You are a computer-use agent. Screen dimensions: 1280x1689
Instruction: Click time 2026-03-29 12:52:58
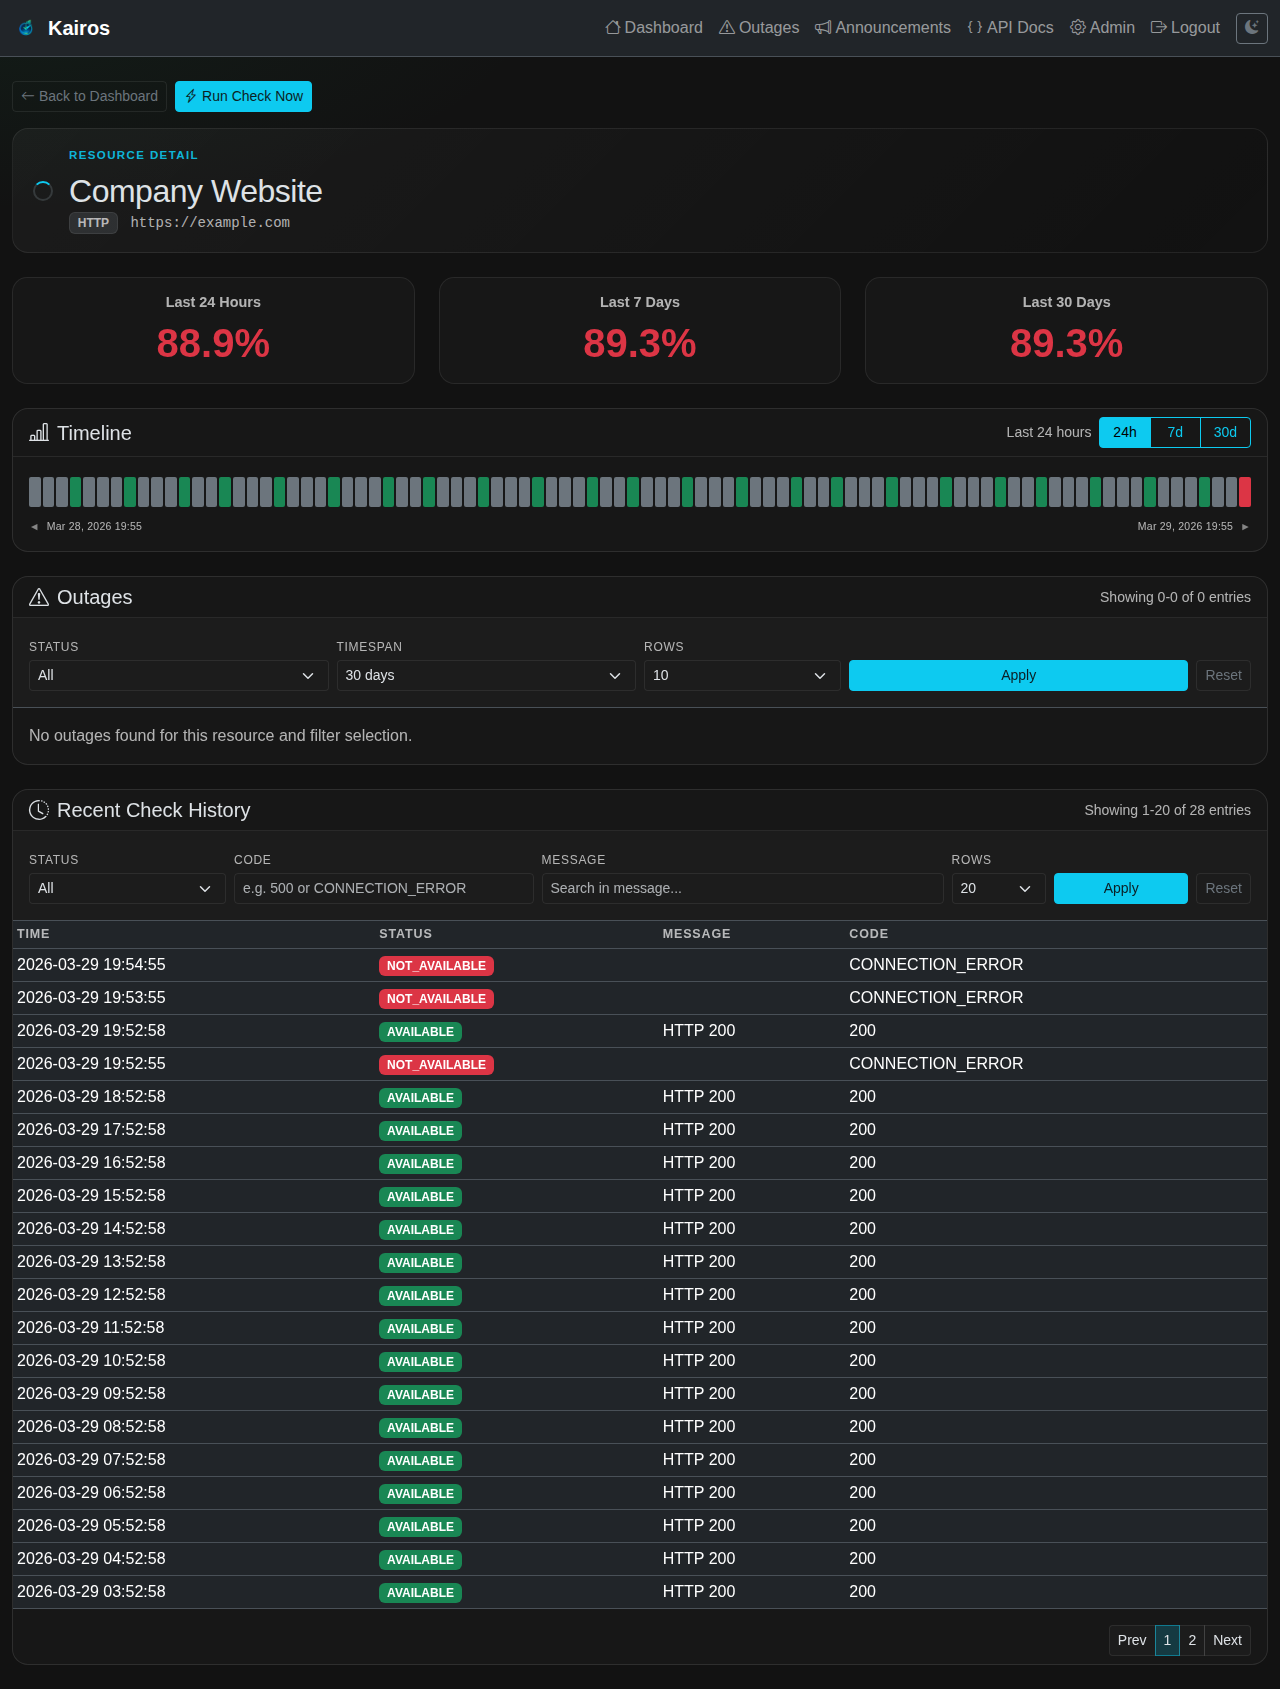pyautogui.click(x=91, y=1295)
